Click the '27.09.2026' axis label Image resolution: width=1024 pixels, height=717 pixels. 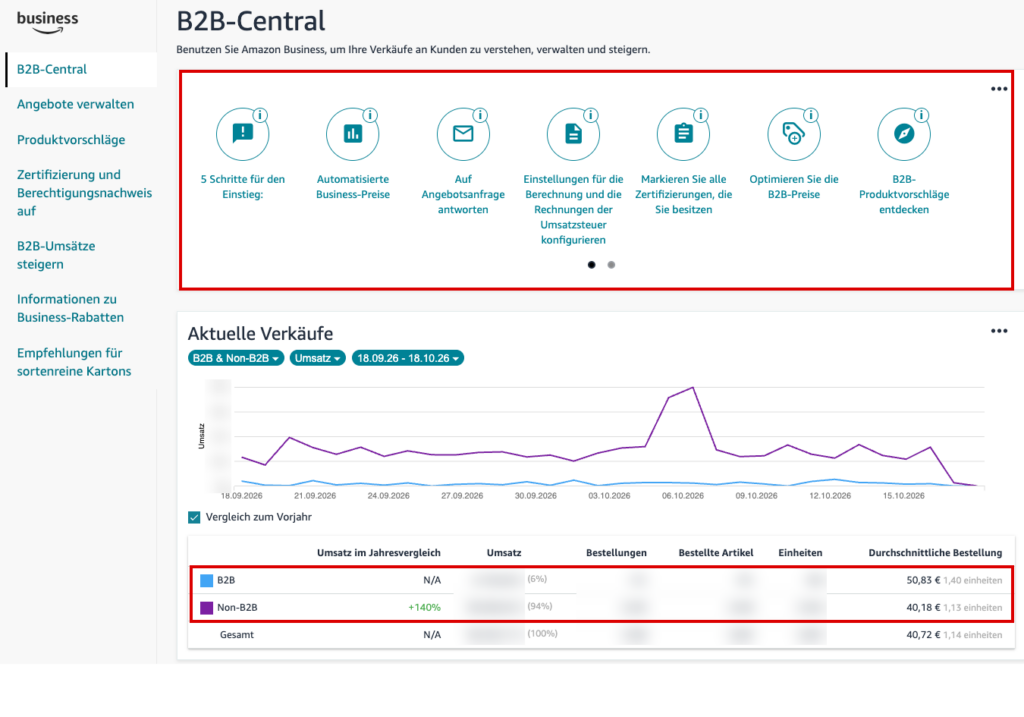[x=462, y=496]
